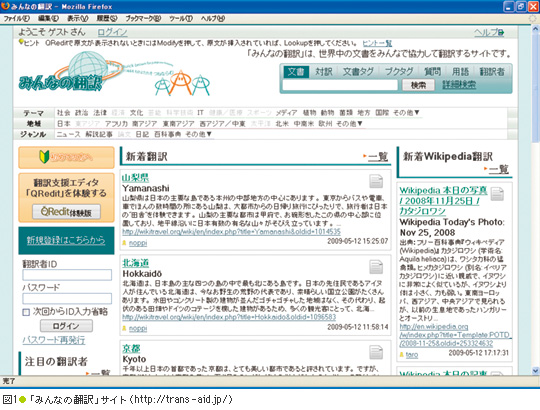The image size is (540, 410).
Task: Open the wikitravel Hokkaido URL link
Action: point(229,317)
